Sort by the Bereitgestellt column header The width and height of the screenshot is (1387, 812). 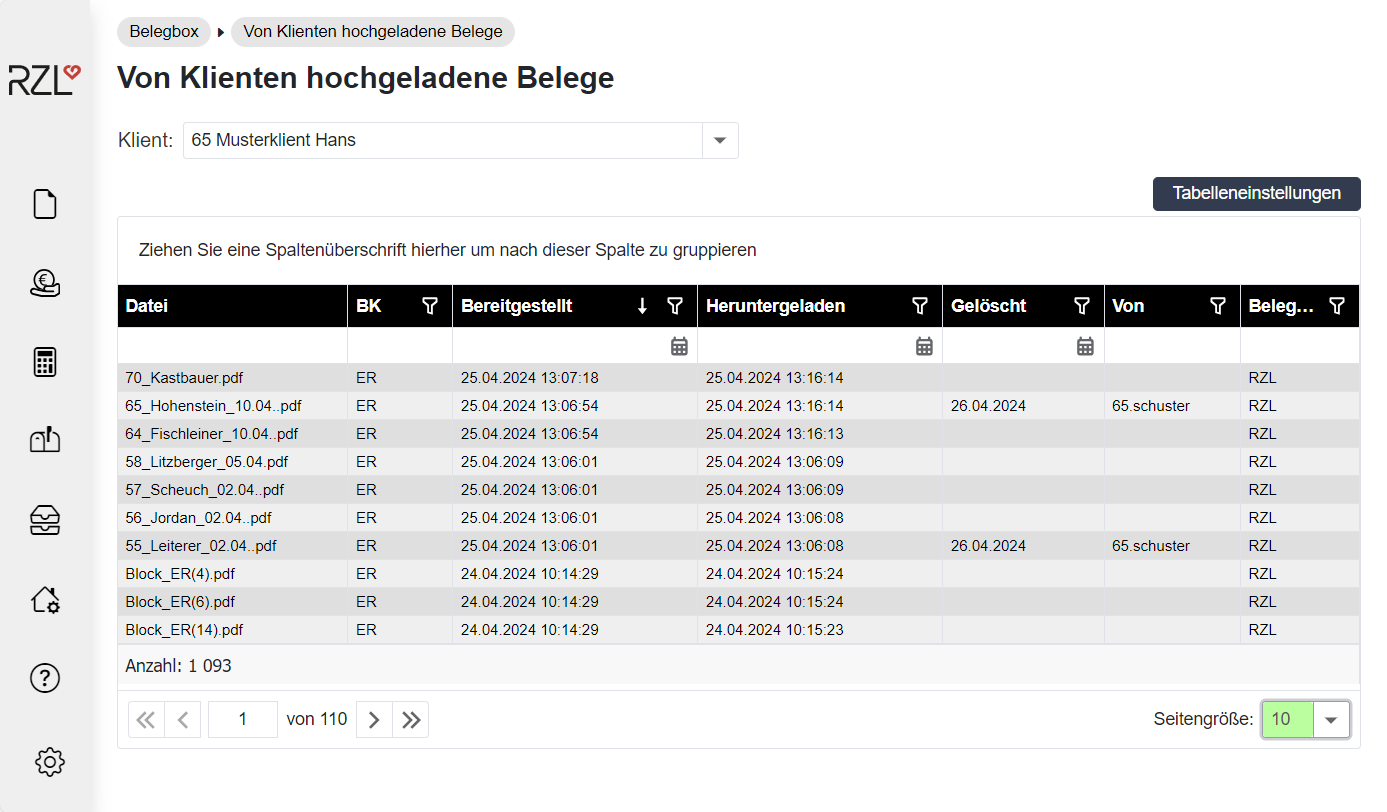pos(517,306)
